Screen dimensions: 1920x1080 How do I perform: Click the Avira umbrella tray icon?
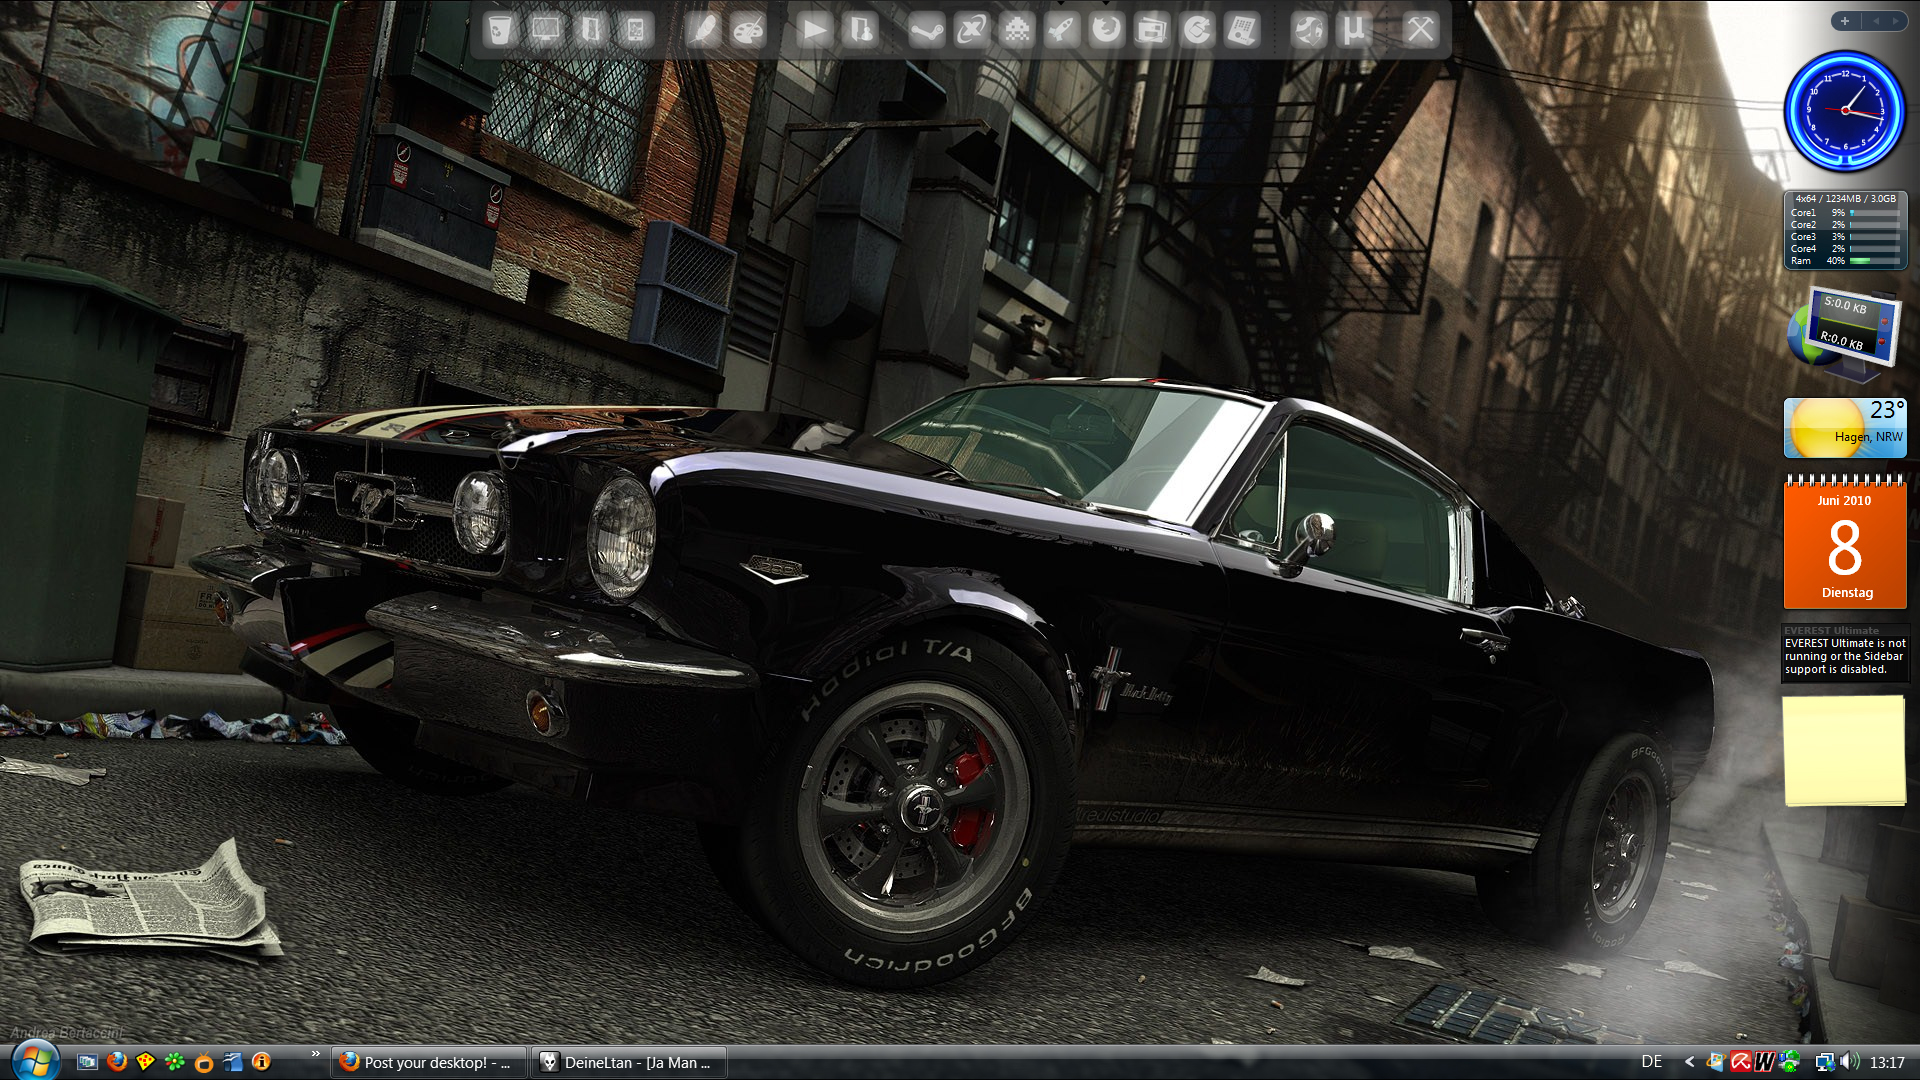coord(1741,1062)
